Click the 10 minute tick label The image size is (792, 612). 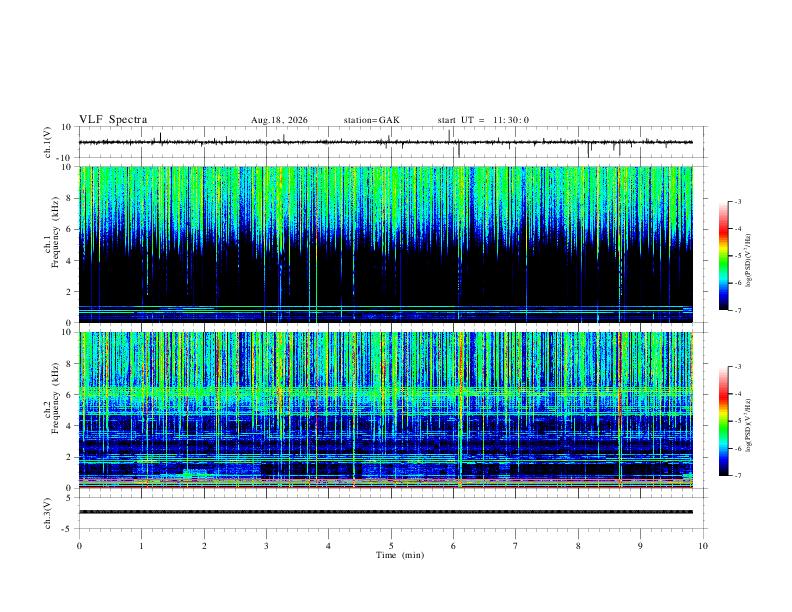(x=703, y=546)
